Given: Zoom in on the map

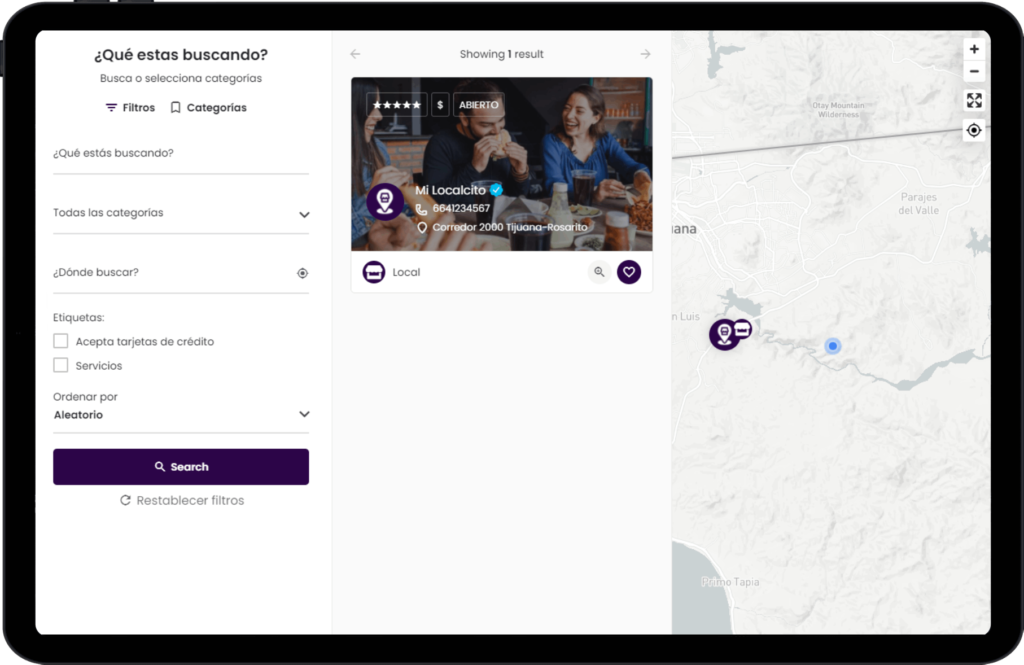Looking at the screenshot, I should click(974, 49).
